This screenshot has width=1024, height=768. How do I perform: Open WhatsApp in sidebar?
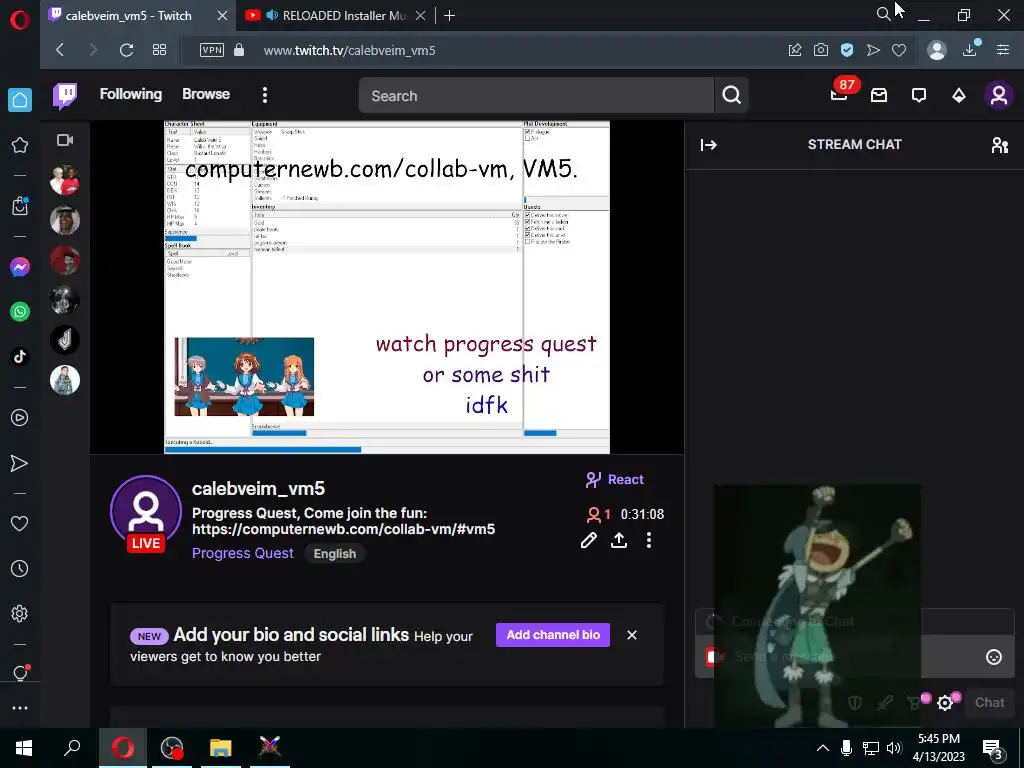20,312
